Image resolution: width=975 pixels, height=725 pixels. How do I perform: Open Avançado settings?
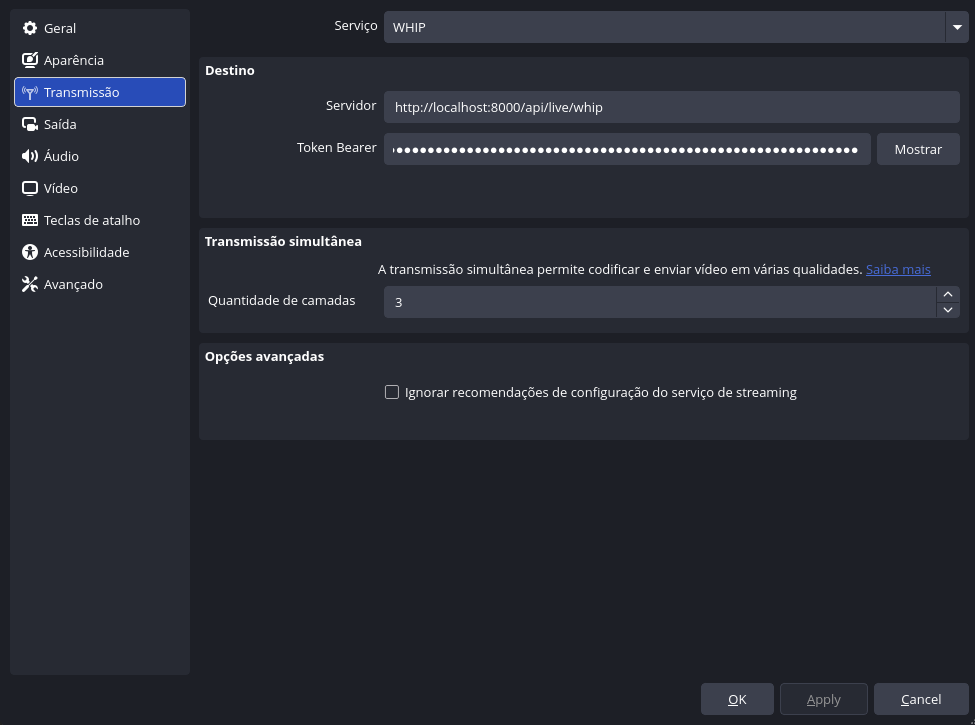tap(99, 284)
